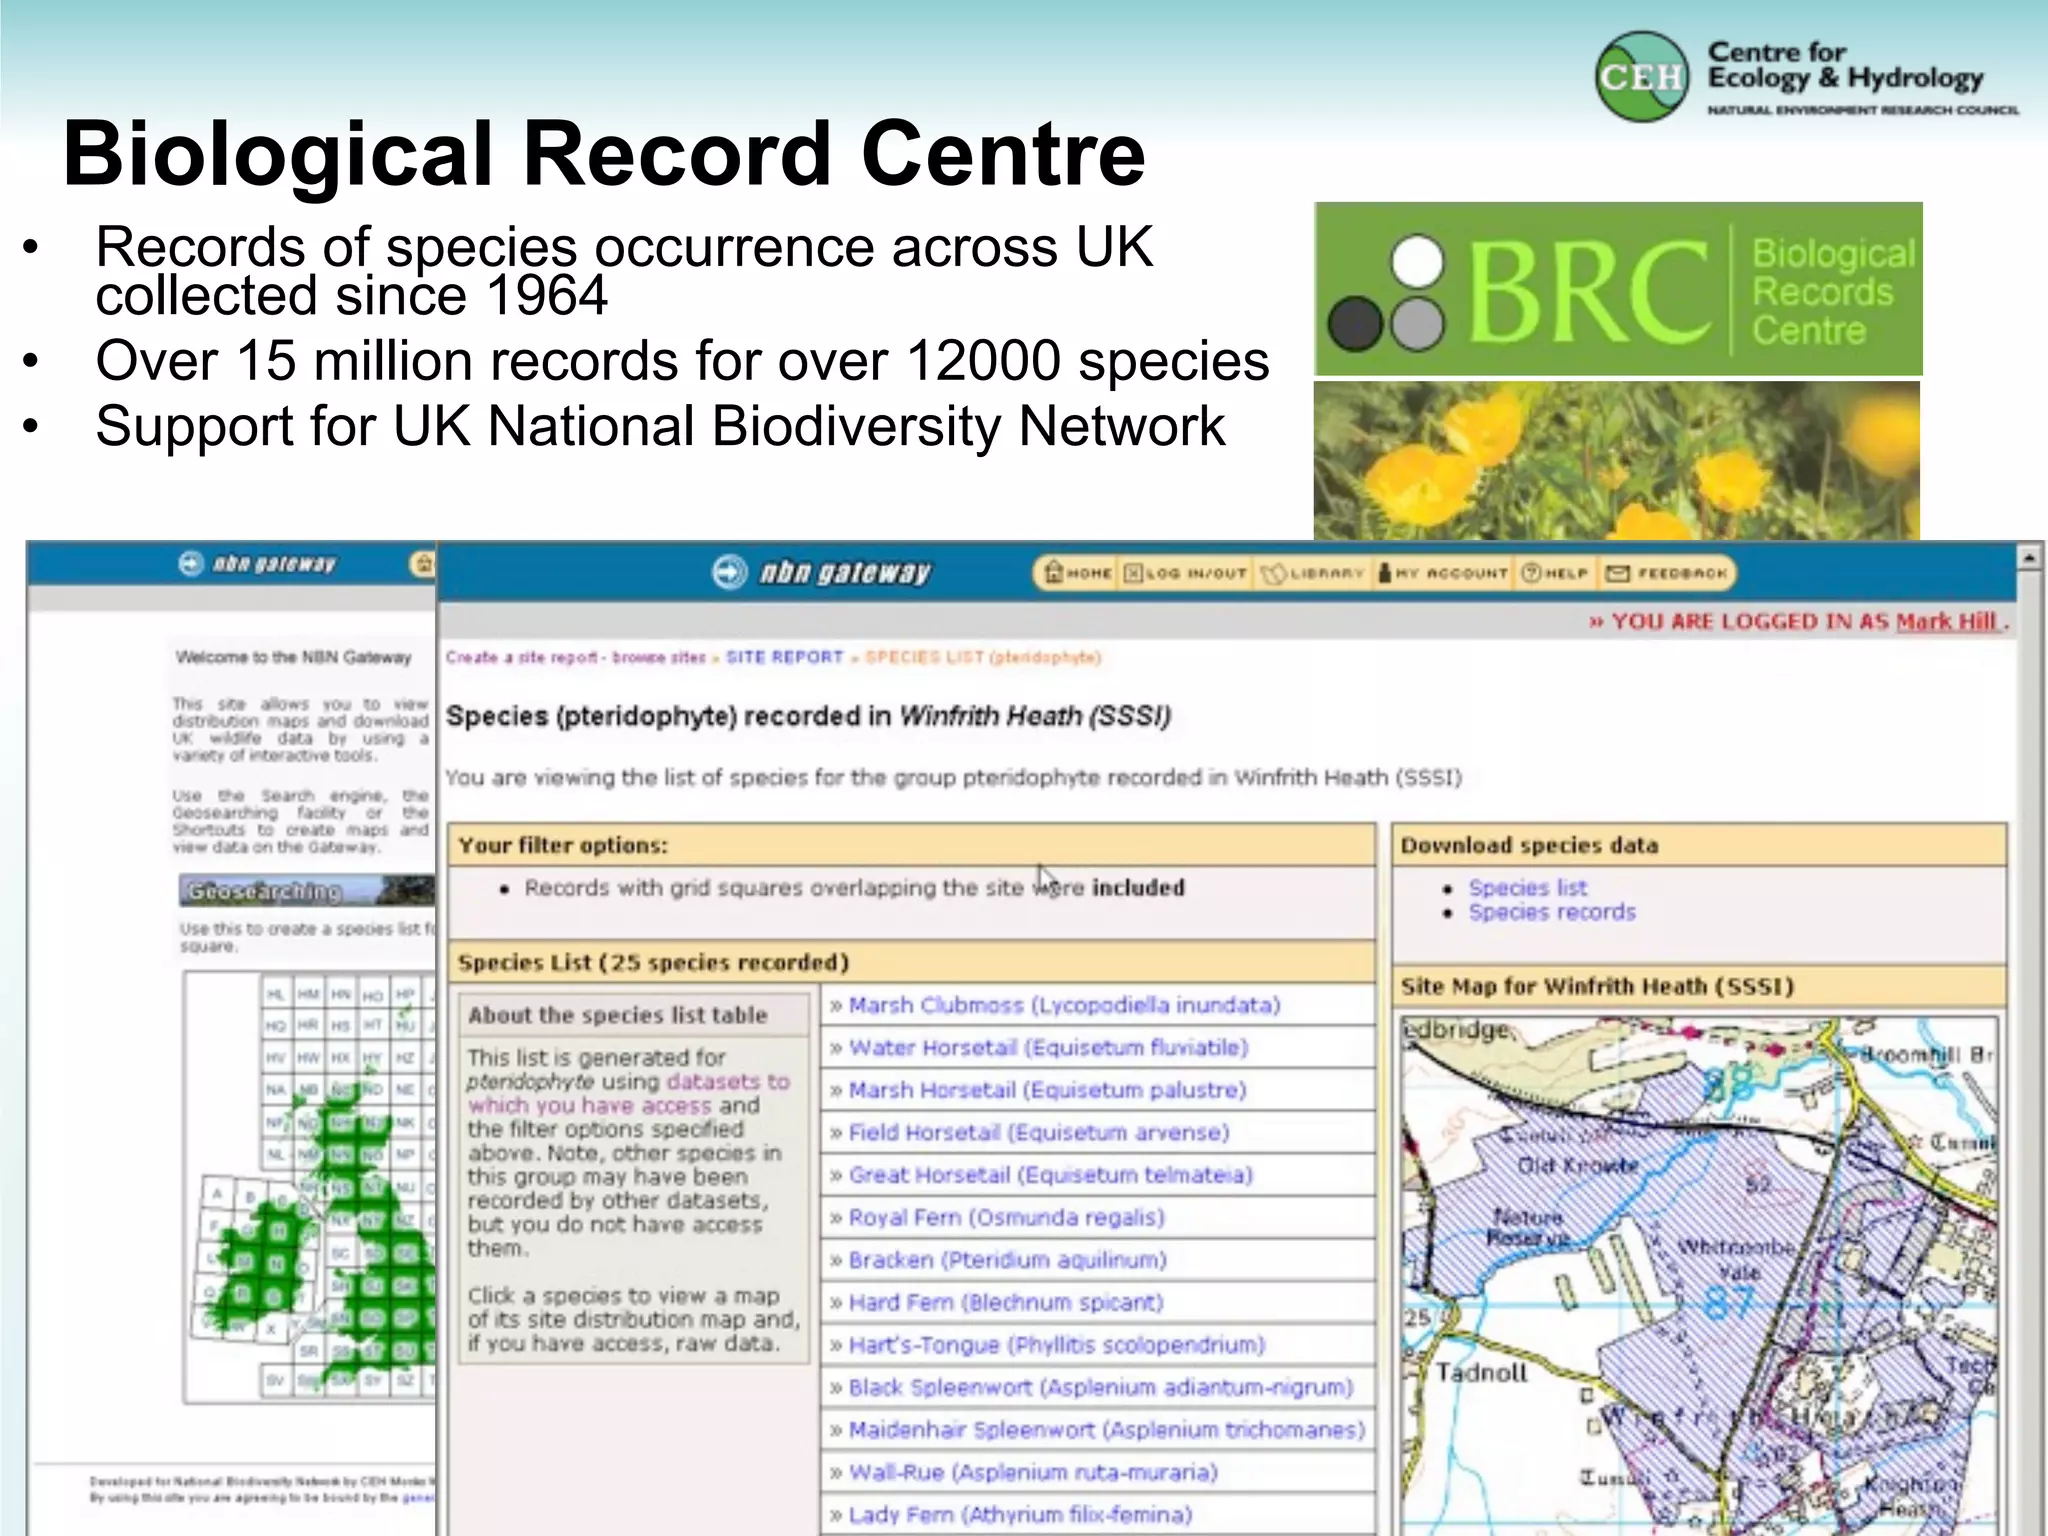Image resolution: width=2048 pixels, height=1536 pixels.
Task: Open the Species list download link
Action: 1527,887
